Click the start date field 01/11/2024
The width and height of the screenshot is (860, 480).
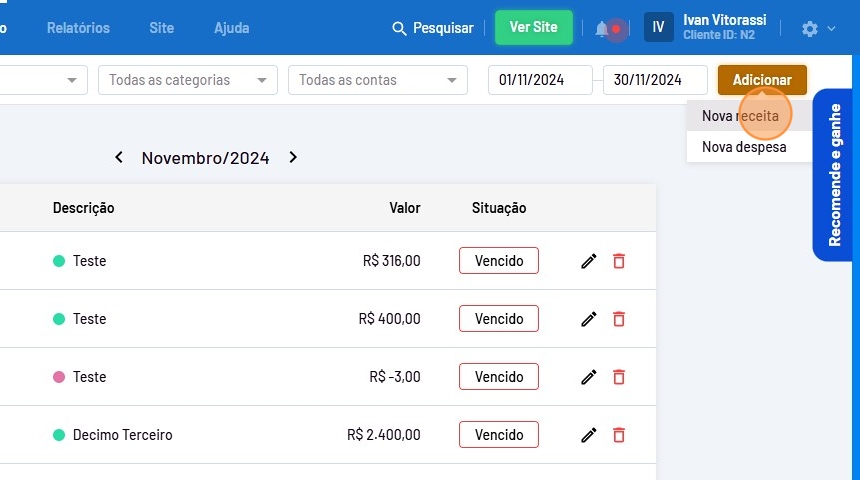coord(540,80)
